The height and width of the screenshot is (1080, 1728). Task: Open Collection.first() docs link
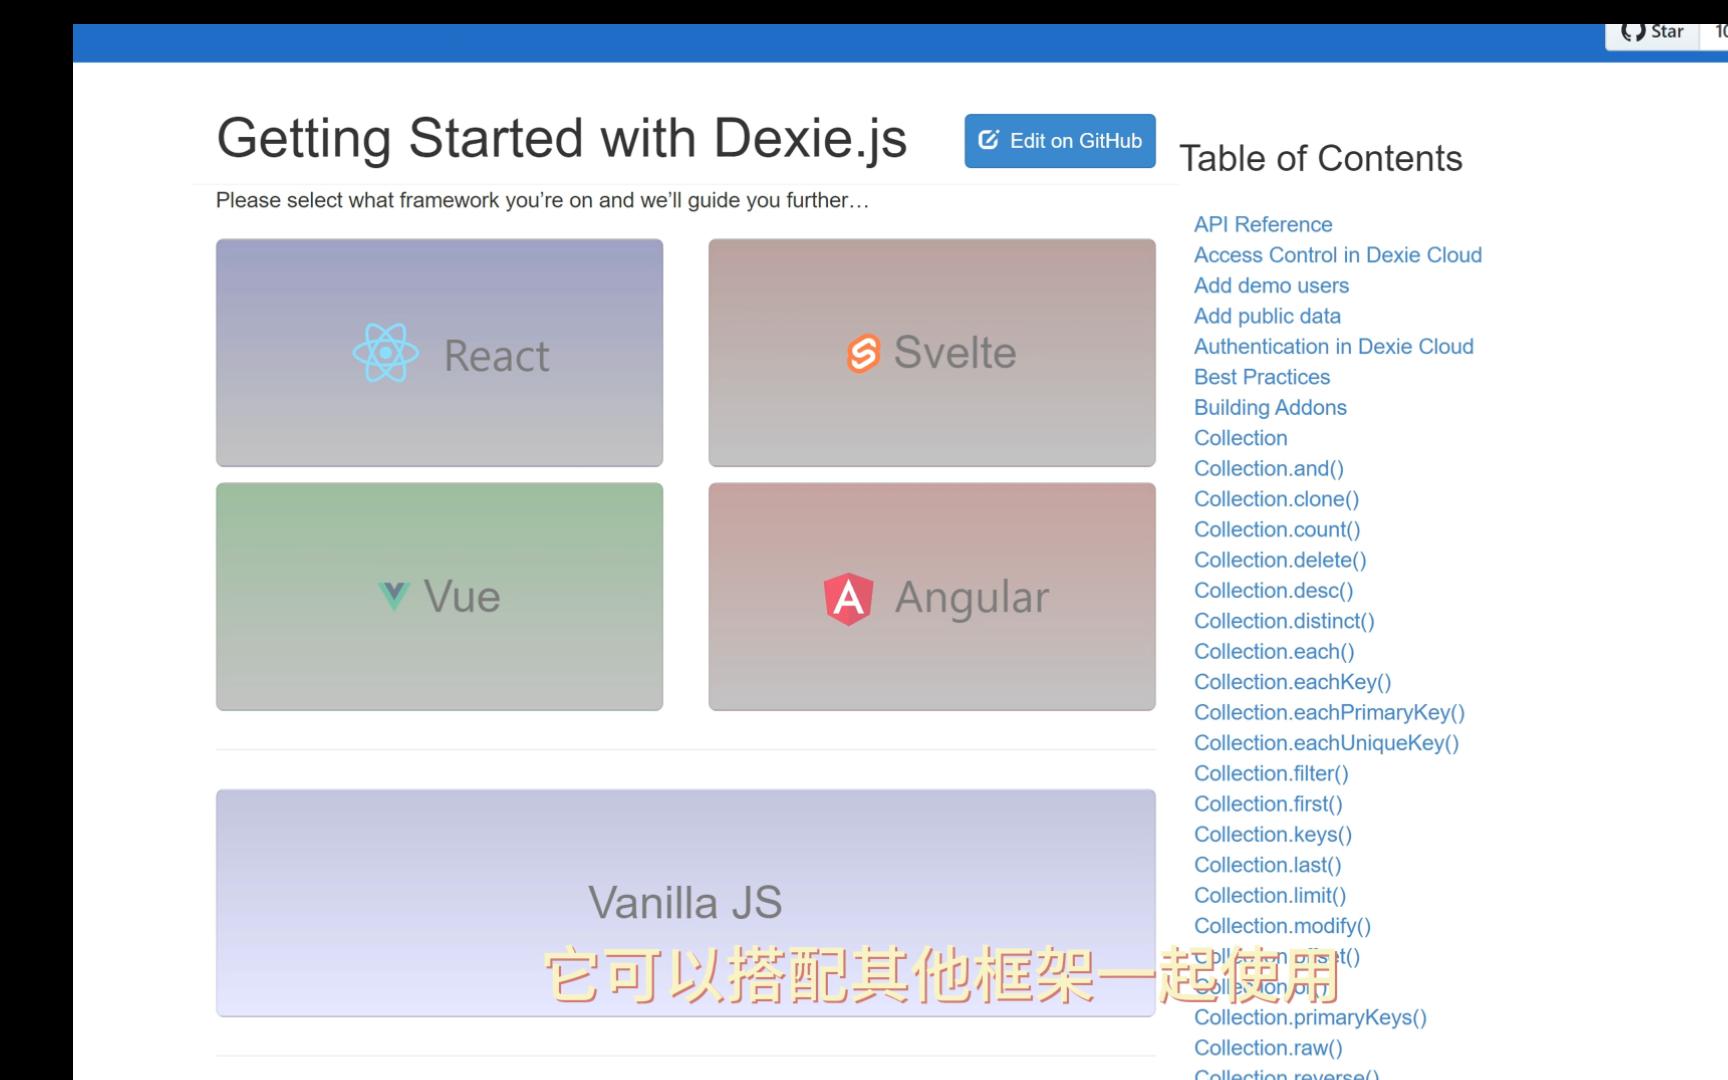click(1268, 804)
